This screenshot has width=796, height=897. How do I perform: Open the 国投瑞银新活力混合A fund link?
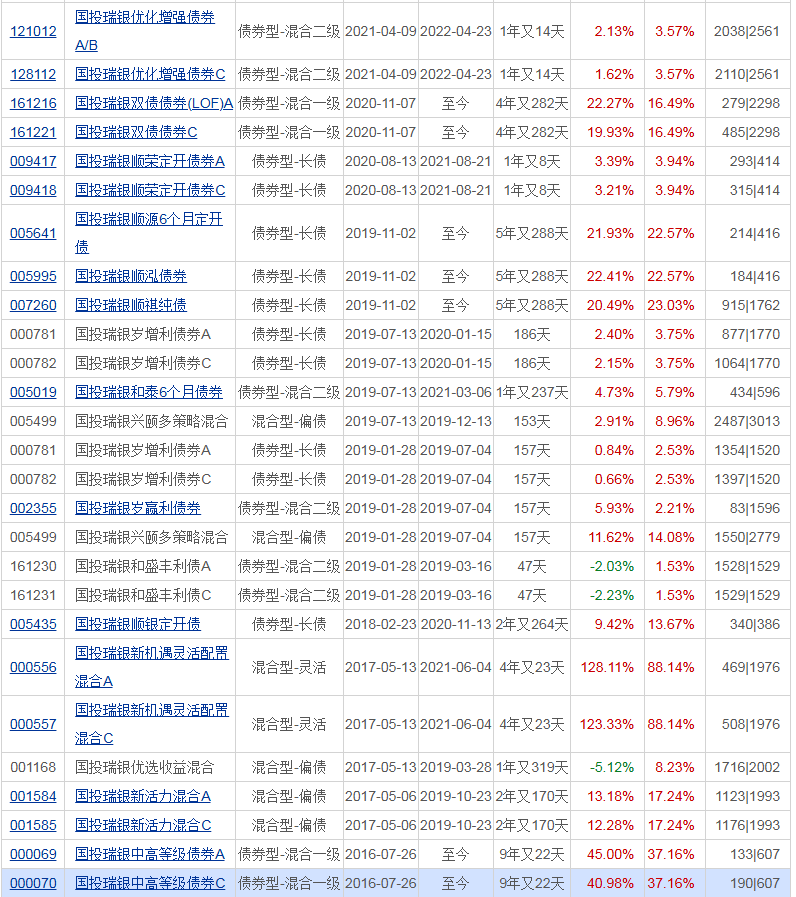143,797
